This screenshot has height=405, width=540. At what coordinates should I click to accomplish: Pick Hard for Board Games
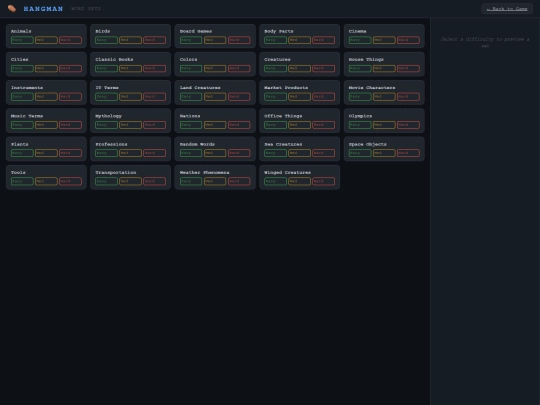click(x=239, y=40)
